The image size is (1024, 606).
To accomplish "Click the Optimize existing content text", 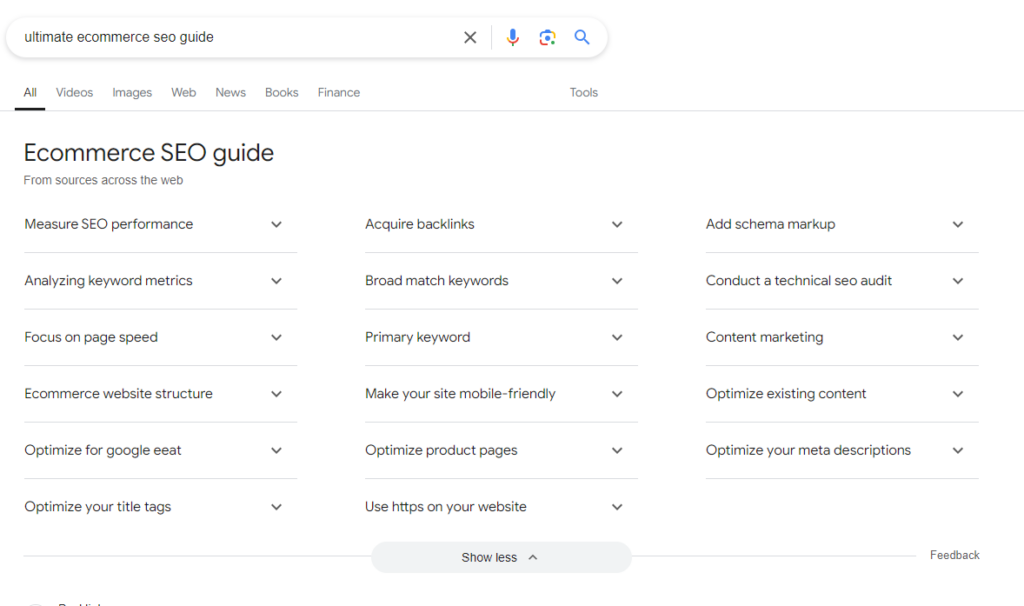I will coord(786,394).
